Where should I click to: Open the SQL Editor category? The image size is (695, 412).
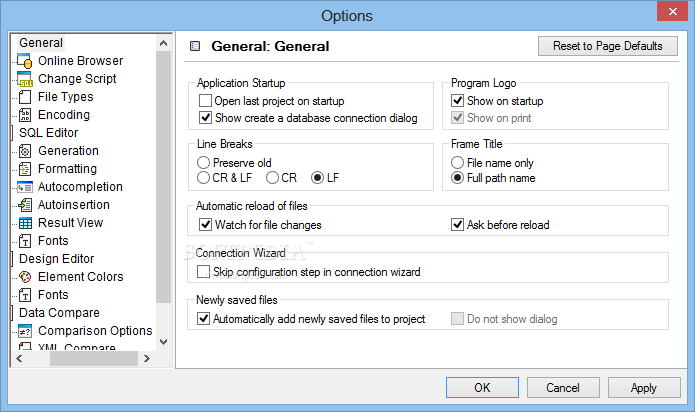48,133
